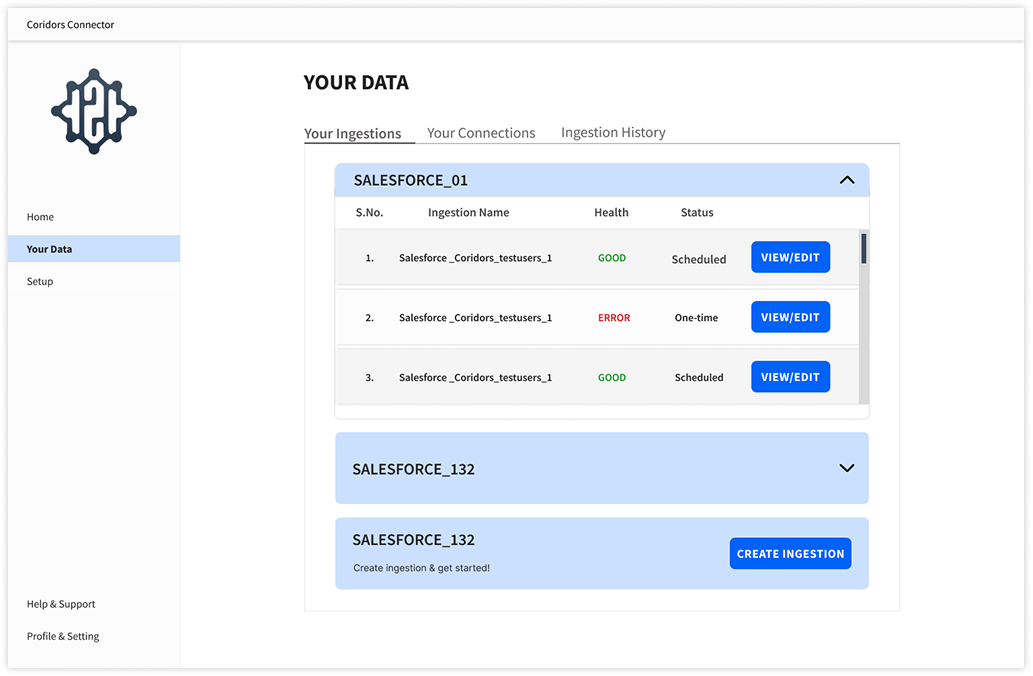Open the Home section in the sidebar
Viewport: 1033px width, 676px height.
click(x=40, y=217)
